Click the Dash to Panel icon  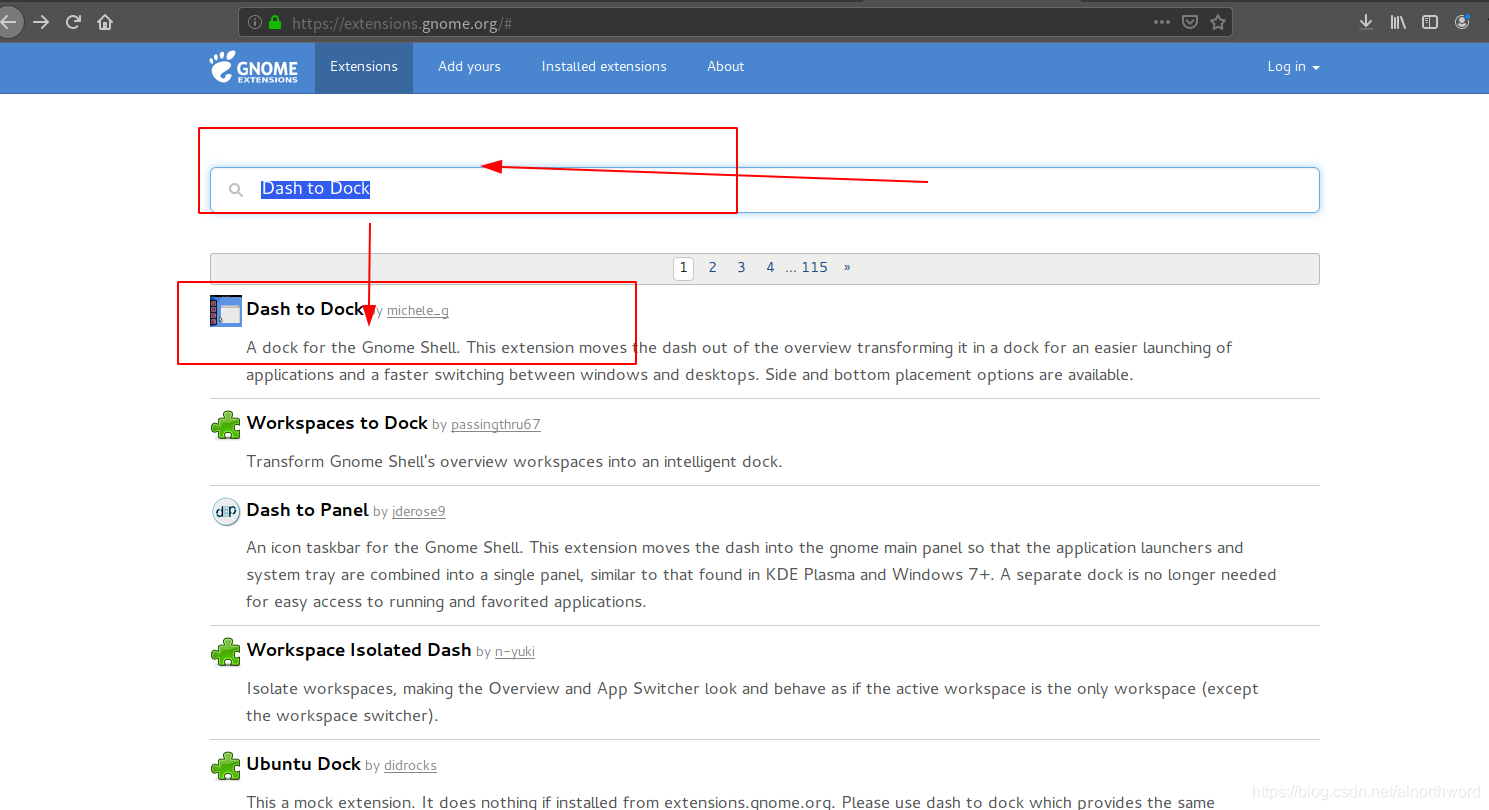pos(226,511)
